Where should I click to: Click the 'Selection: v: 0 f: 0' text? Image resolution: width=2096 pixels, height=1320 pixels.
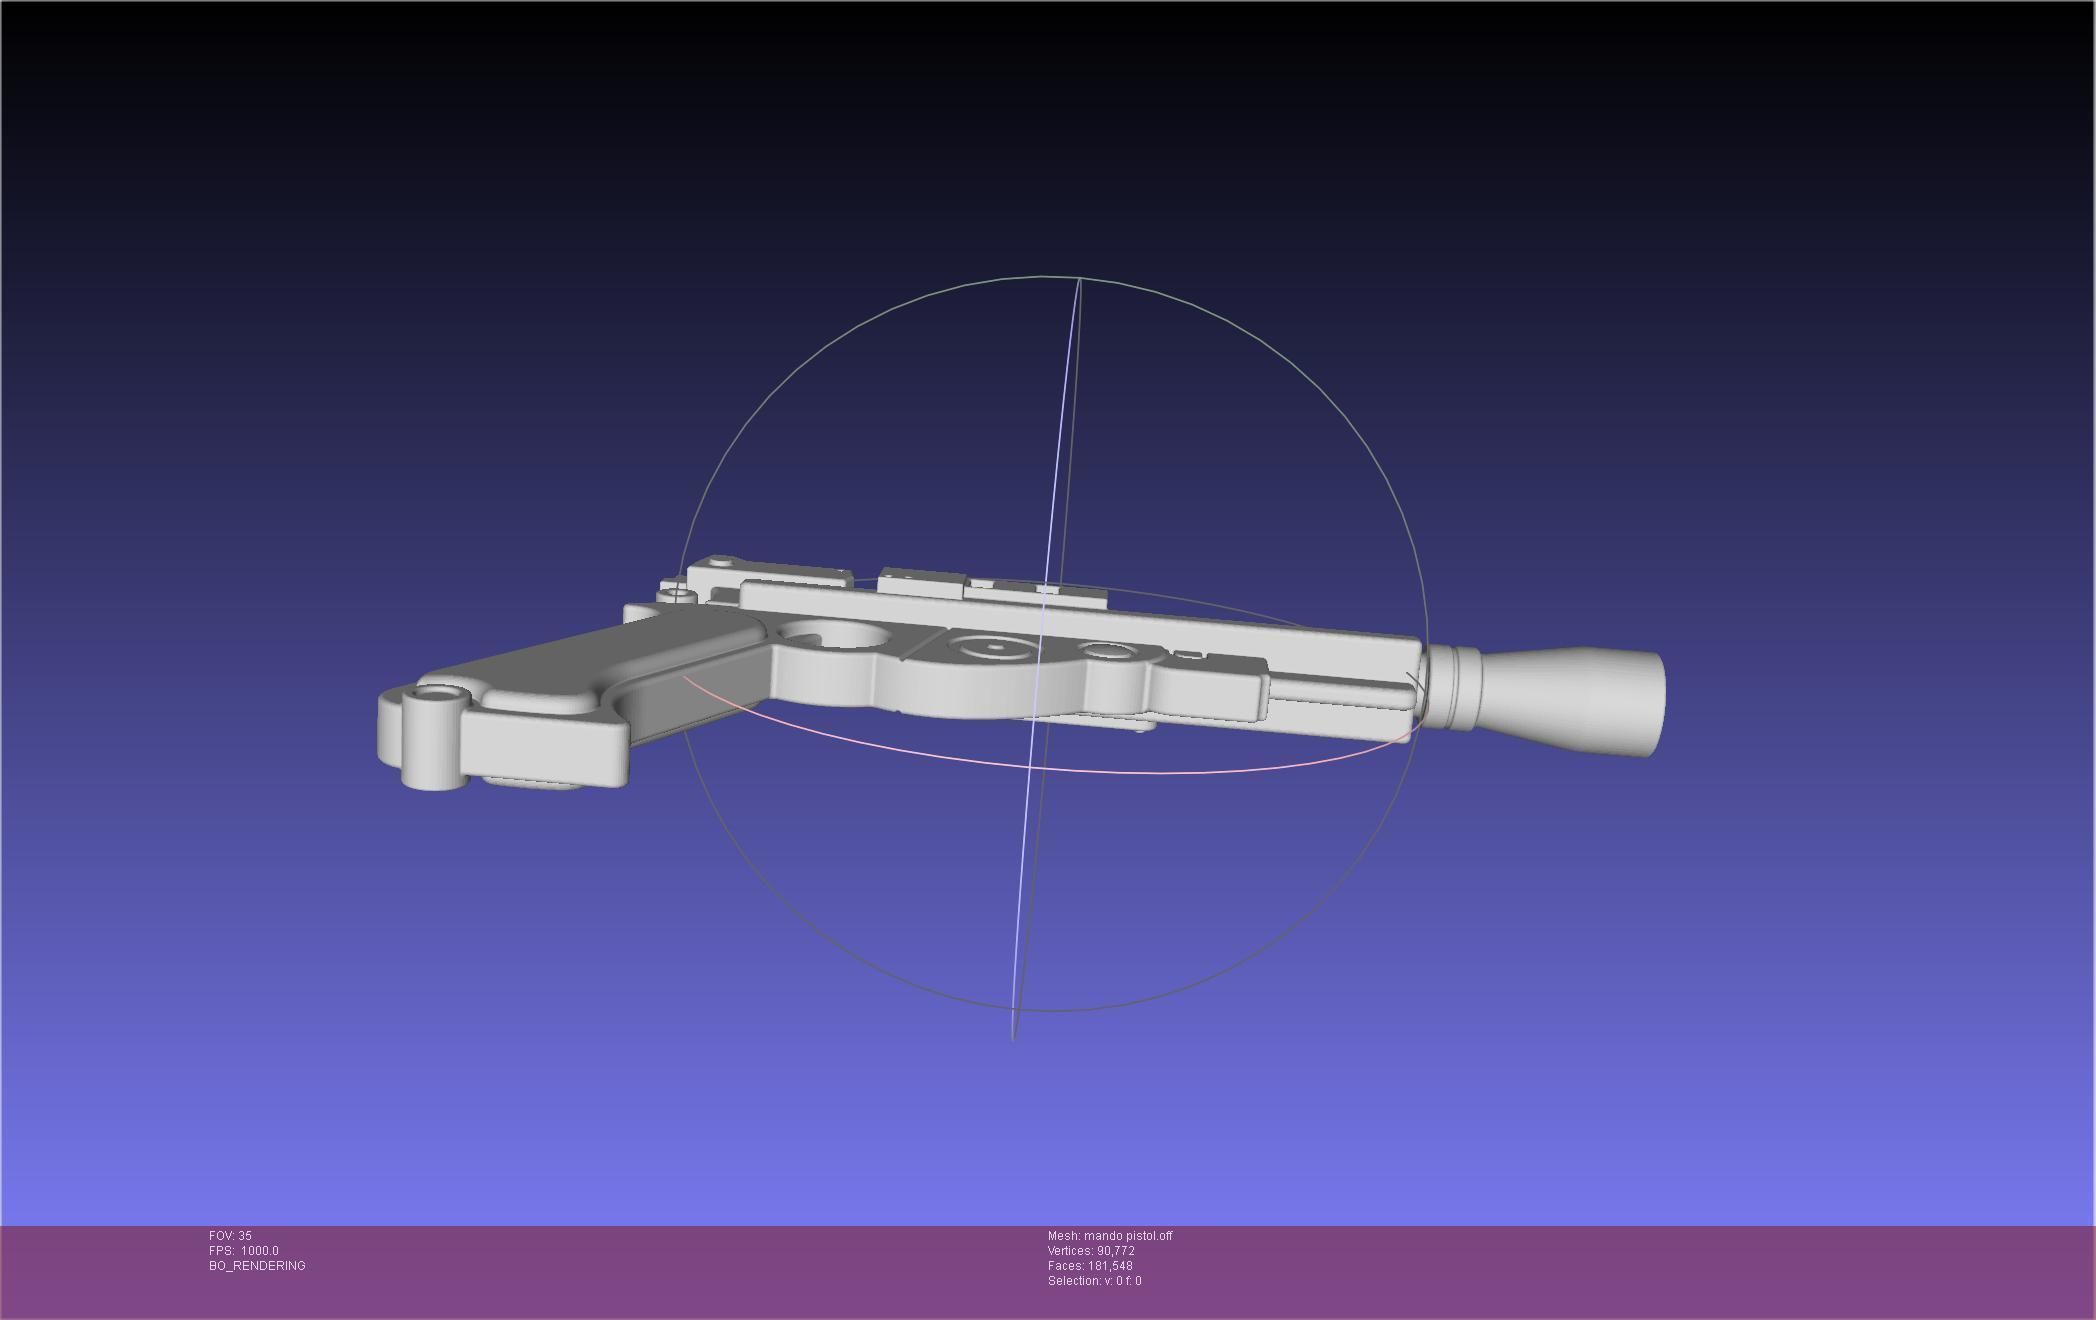pyautogui.click(x=1094, y=1281)
